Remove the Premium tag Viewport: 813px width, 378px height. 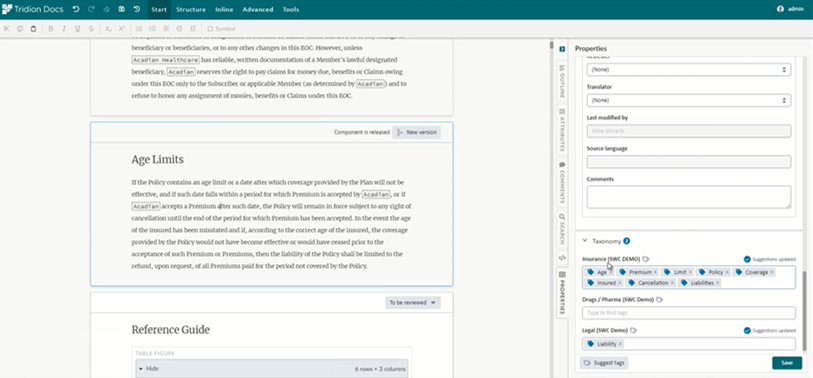point(655,272)
